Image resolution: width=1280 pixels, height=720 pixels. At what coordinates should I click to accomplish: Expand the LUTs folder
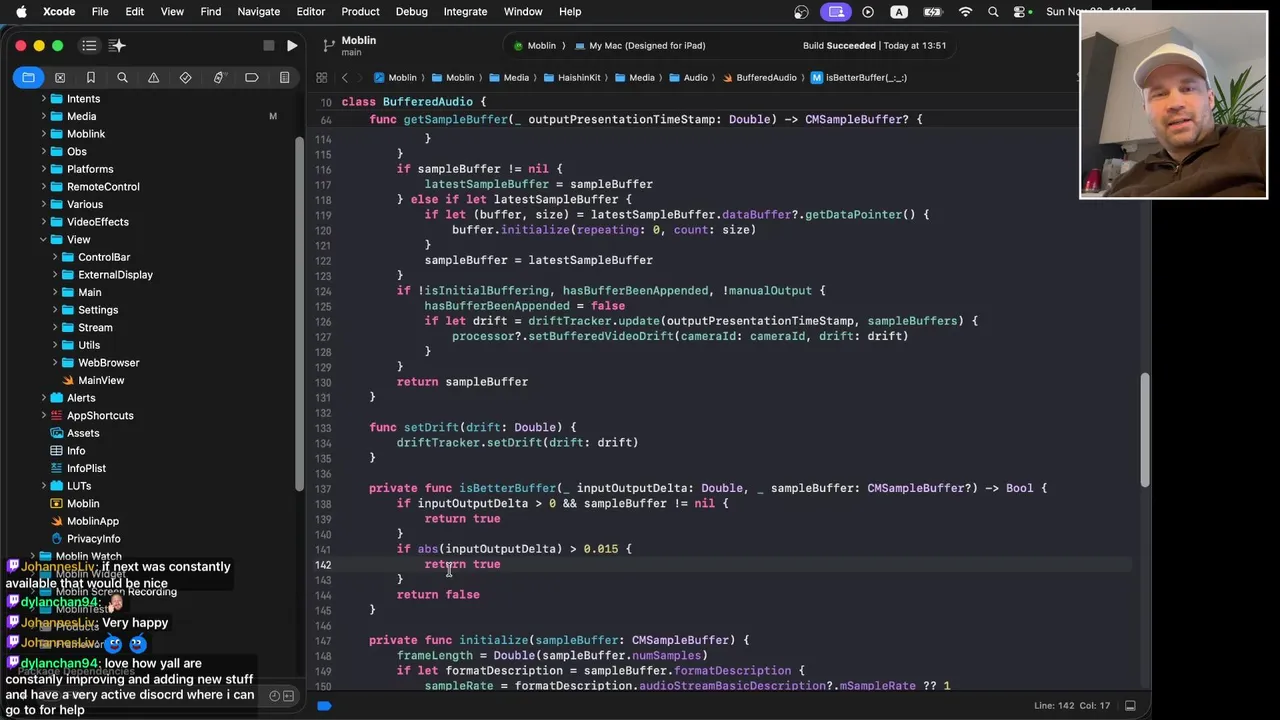point(43,486)
